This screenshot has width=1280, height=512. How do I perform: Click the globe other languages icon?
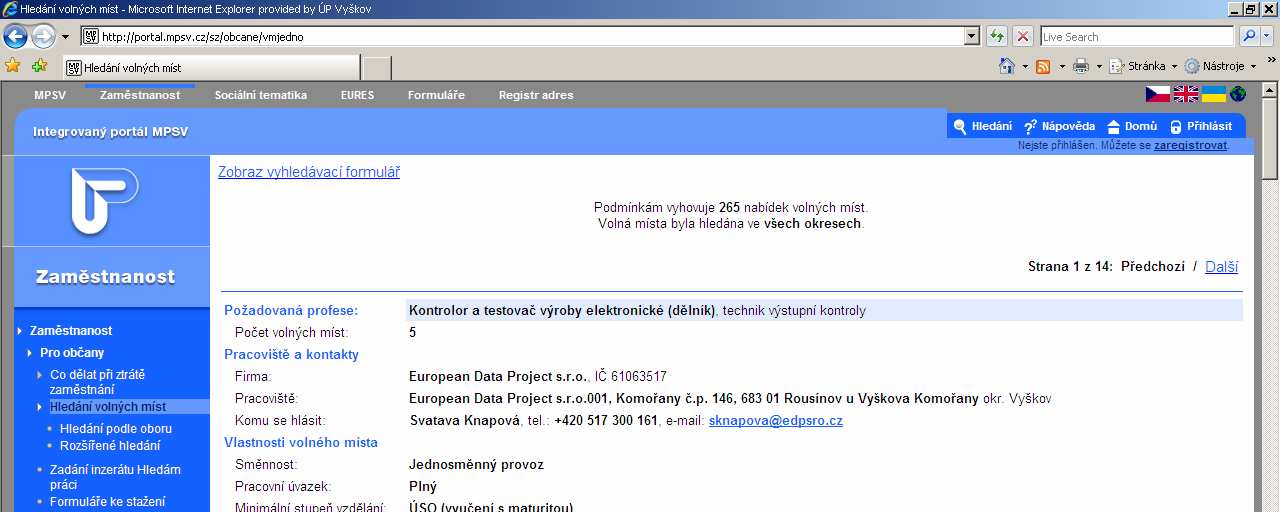pyautogui.click(x=1238, y=94)
